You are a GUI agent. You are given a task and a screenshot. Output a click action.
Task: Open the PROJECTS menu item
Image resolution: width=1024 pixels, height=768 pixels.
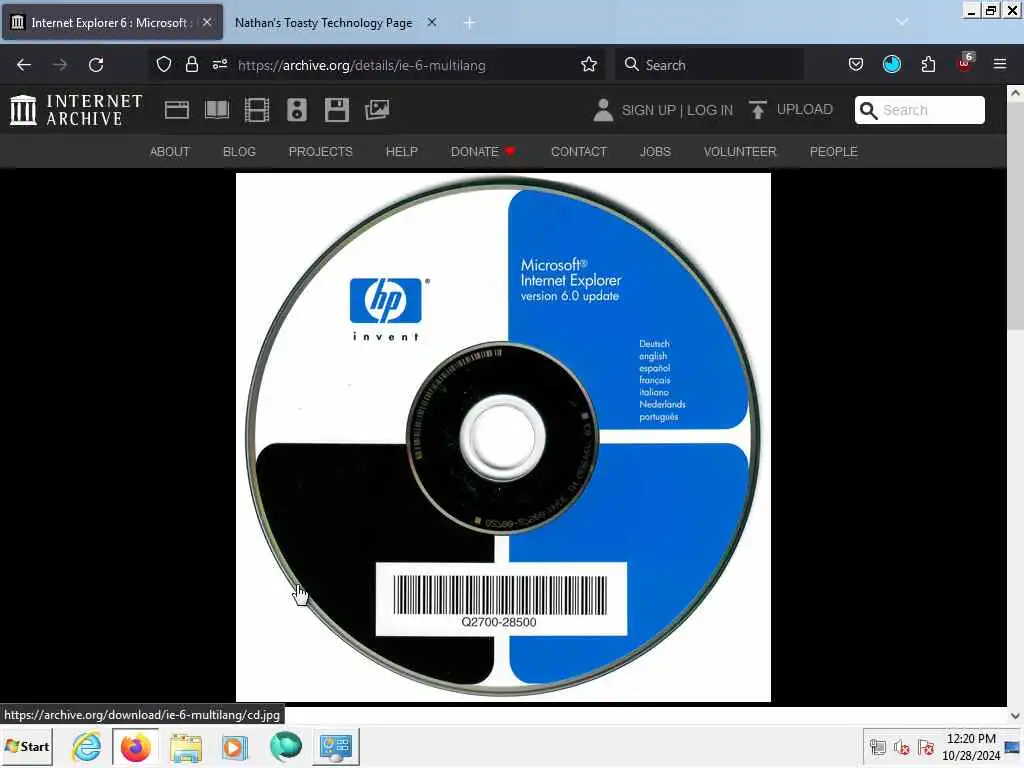click(321, 152)
